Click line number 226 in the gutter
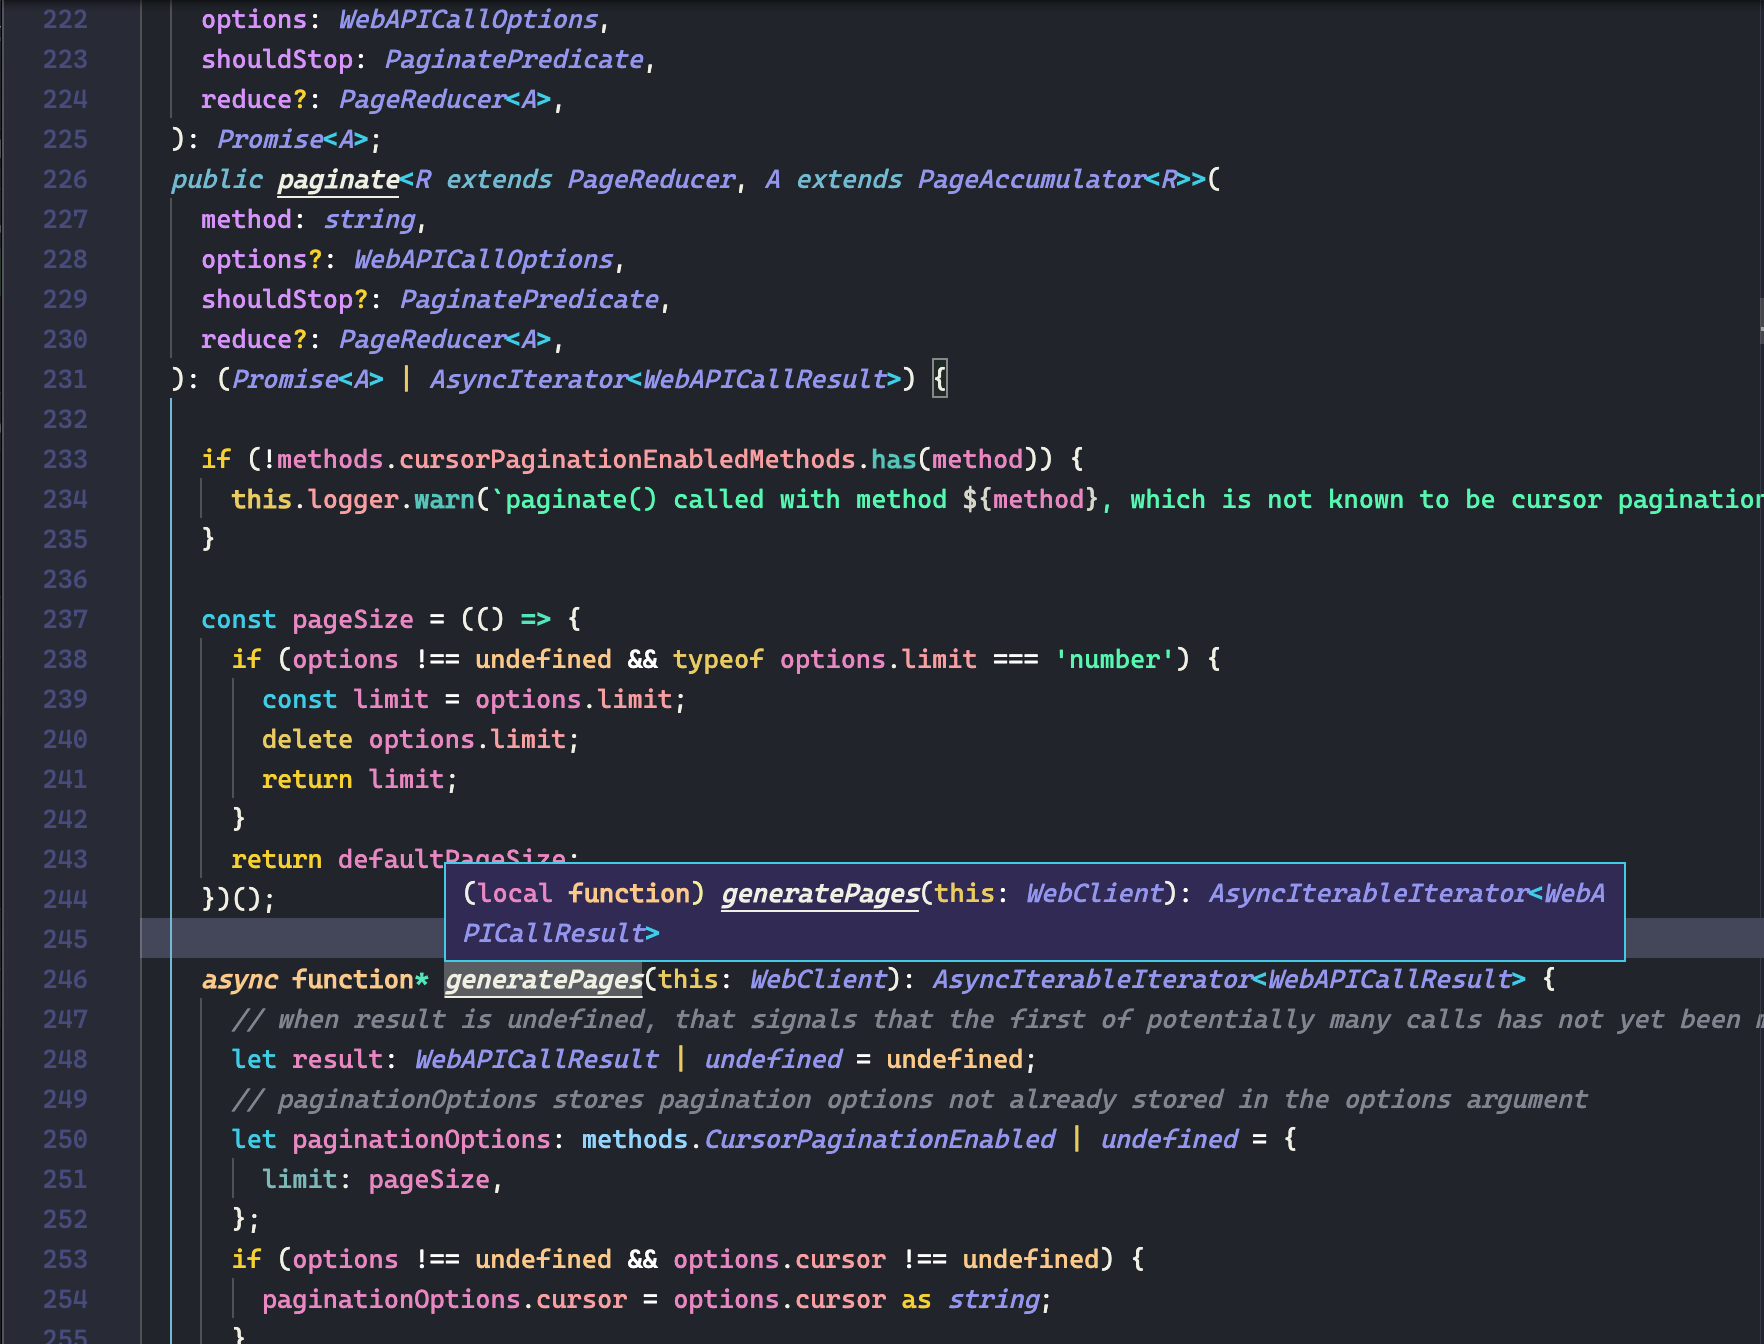This screenshot has width=1764, height=1344. (x=65, y=179)
